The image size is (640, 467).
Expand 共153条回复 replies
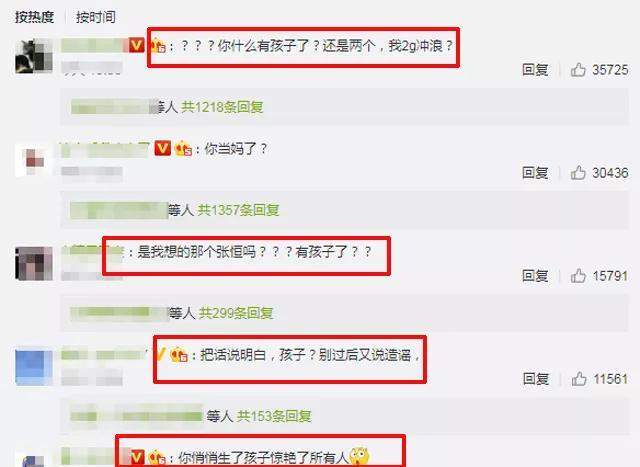pyautogui.click(x=274, y=416)
